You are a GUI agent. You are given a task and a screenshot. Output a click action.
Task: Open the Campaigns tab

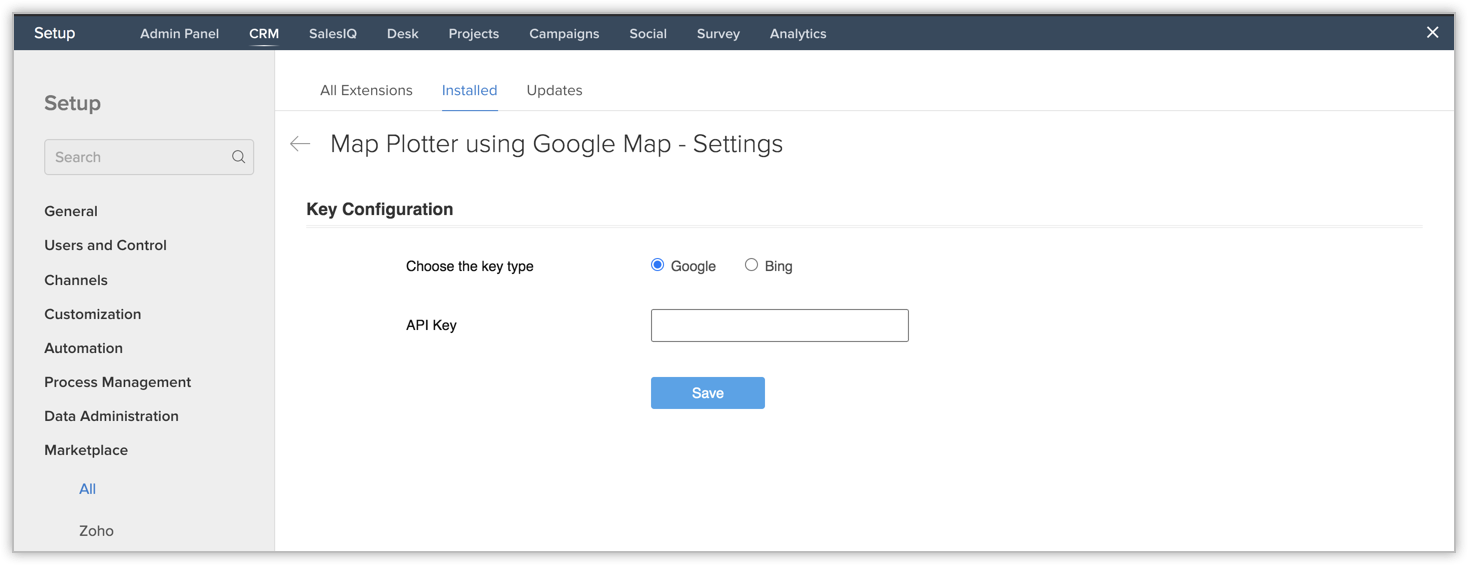(564, 33)
